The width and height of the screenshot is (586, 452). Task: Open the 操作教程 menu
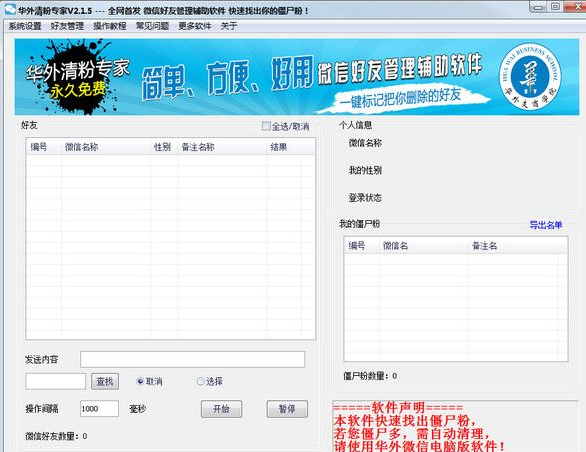[110, 26]
